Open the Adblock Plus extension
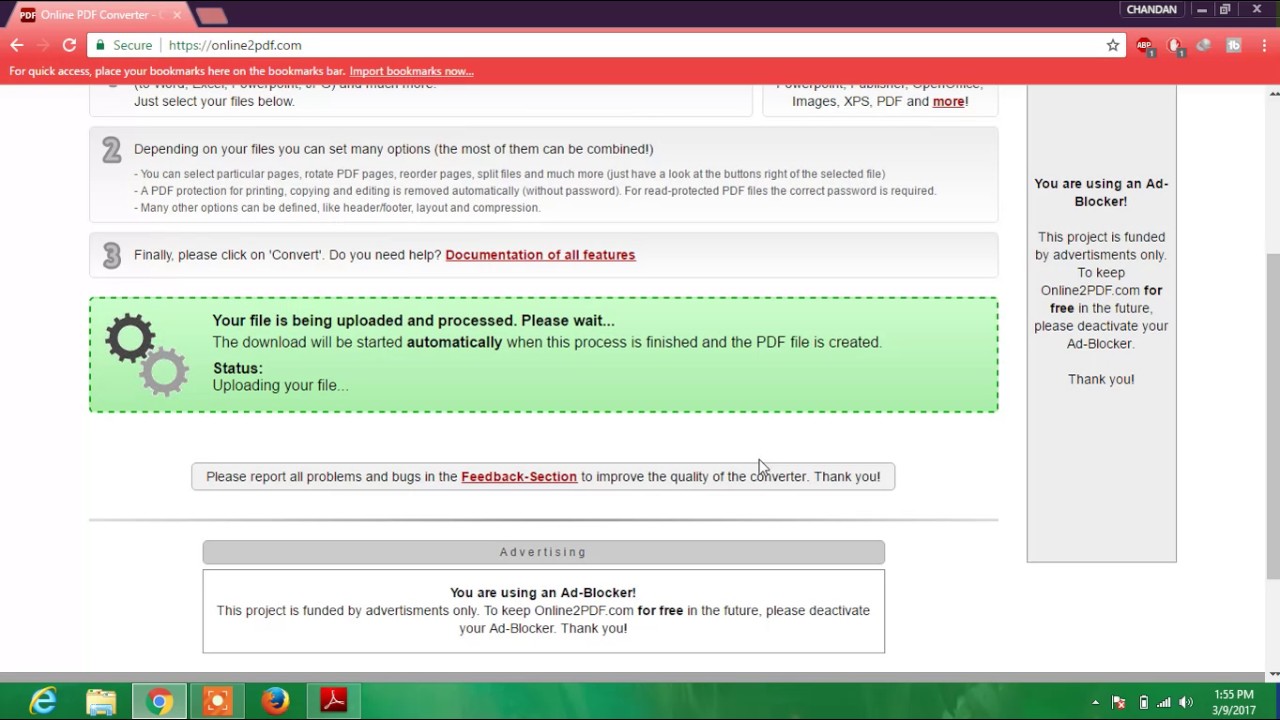 [x=1145, y=45]
